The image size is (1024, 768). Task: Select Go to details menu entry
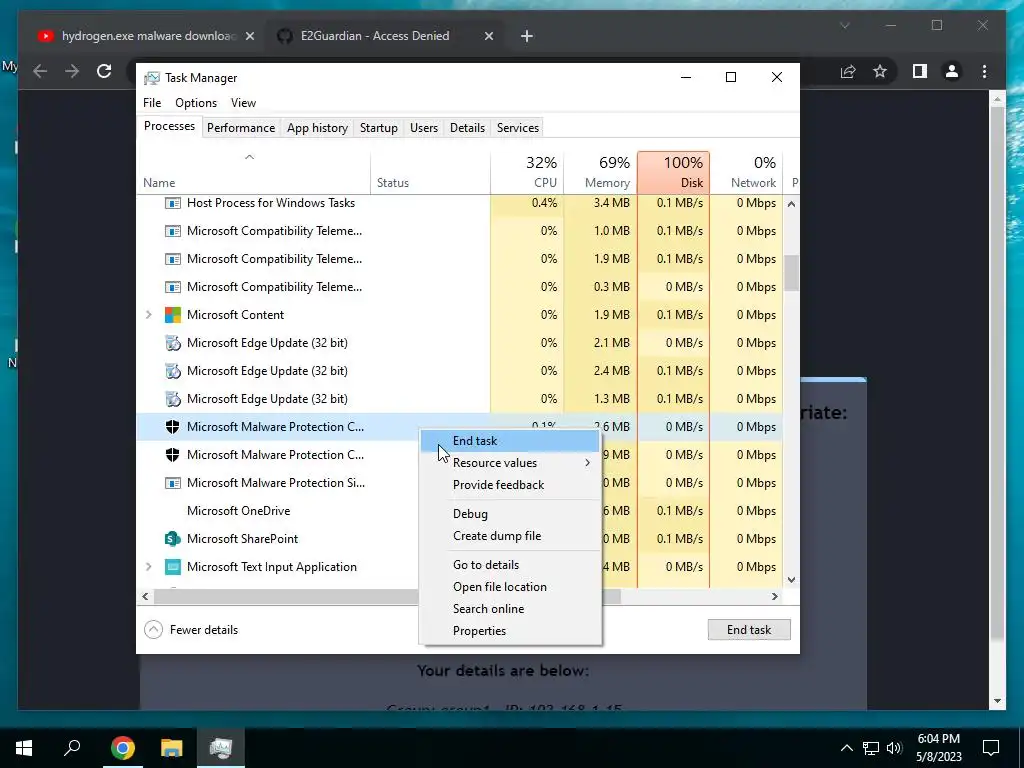[x=509, y=565]
